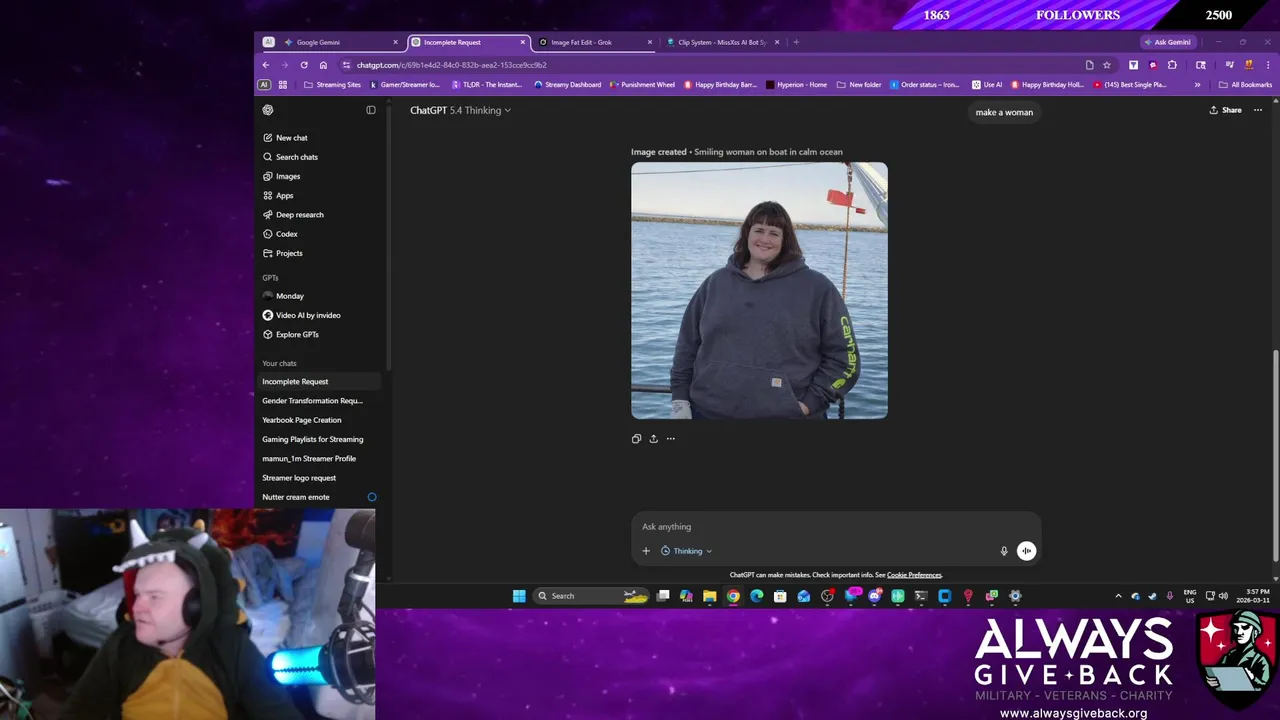1280x720 pixels.
Task: Open conversation options three-dot menu
Action: coord(1258,110)
